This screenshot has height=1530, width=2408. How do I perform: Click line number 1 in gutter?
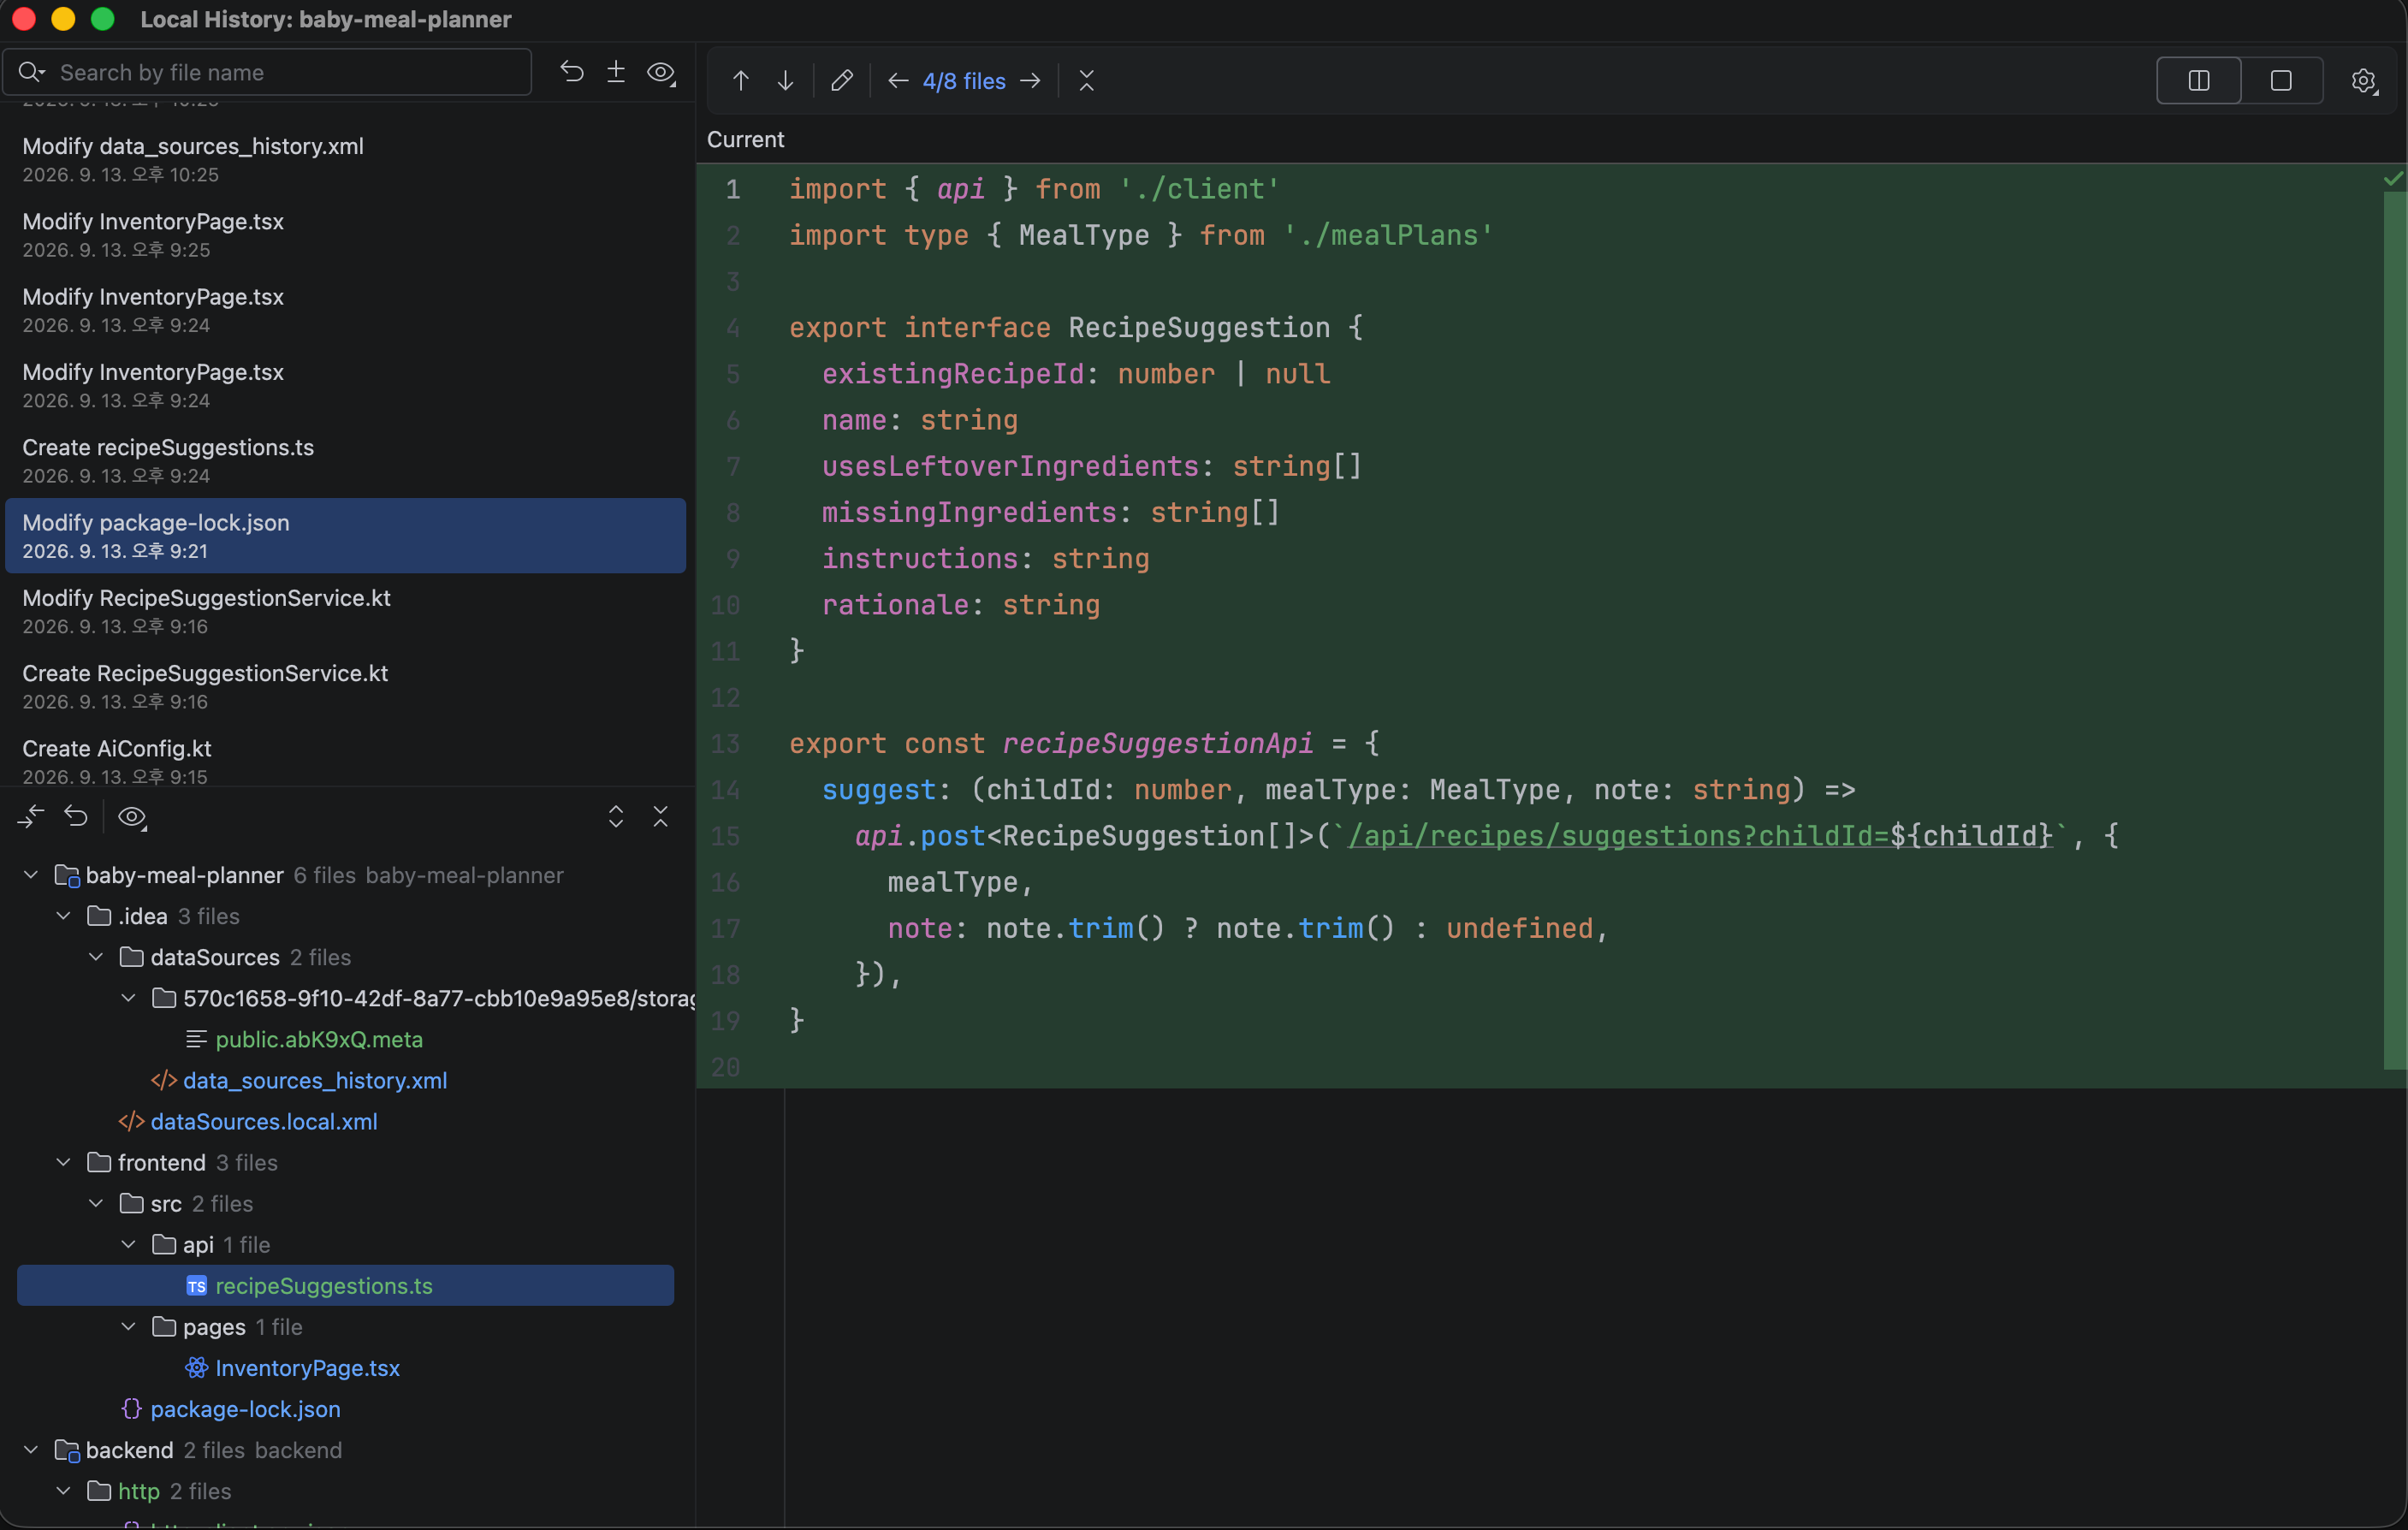(x=733, y=189)
